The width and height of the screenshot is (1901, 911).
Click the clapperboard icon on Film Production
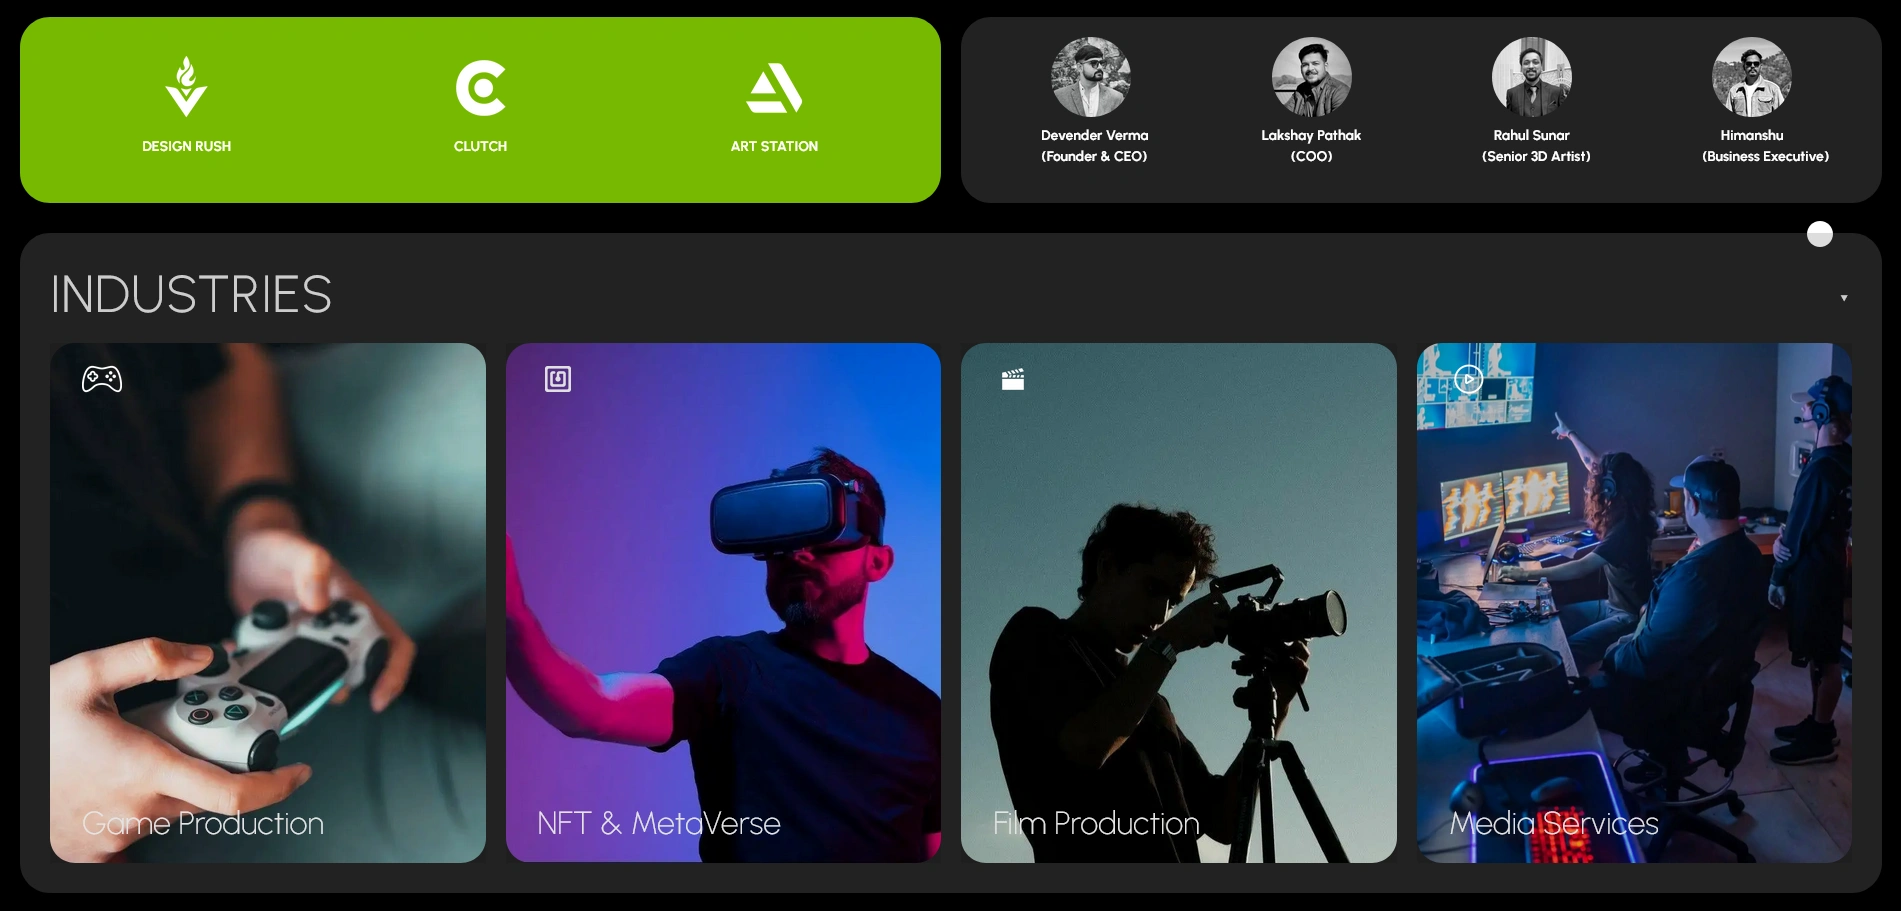pyautogui.click(x=1013, y=379)
